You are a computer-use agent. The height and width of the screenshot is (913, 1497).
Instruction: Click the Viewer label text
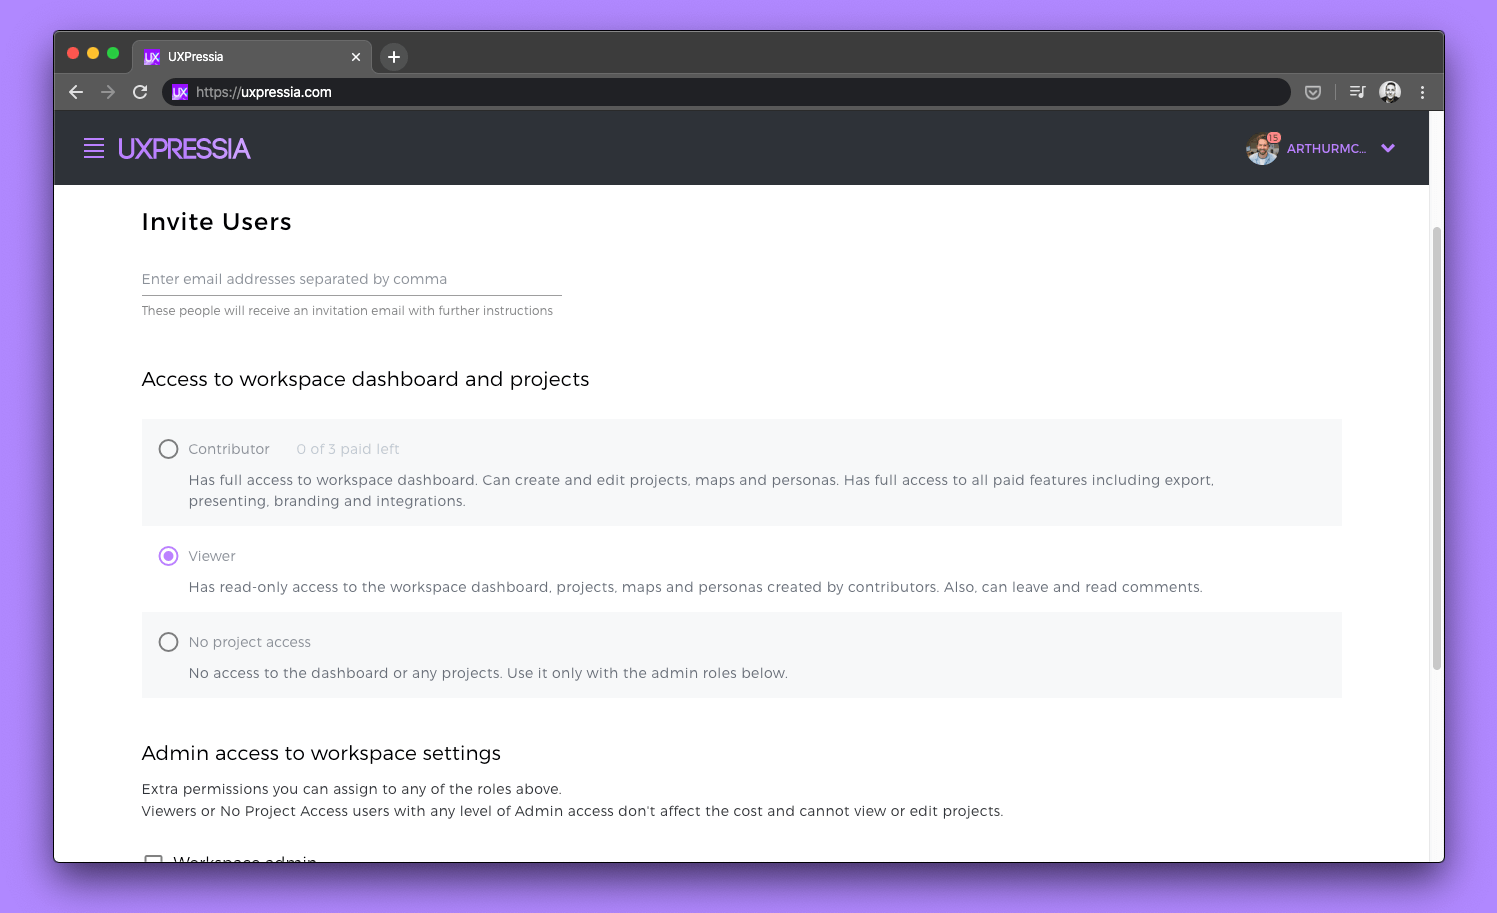[212, 556]
